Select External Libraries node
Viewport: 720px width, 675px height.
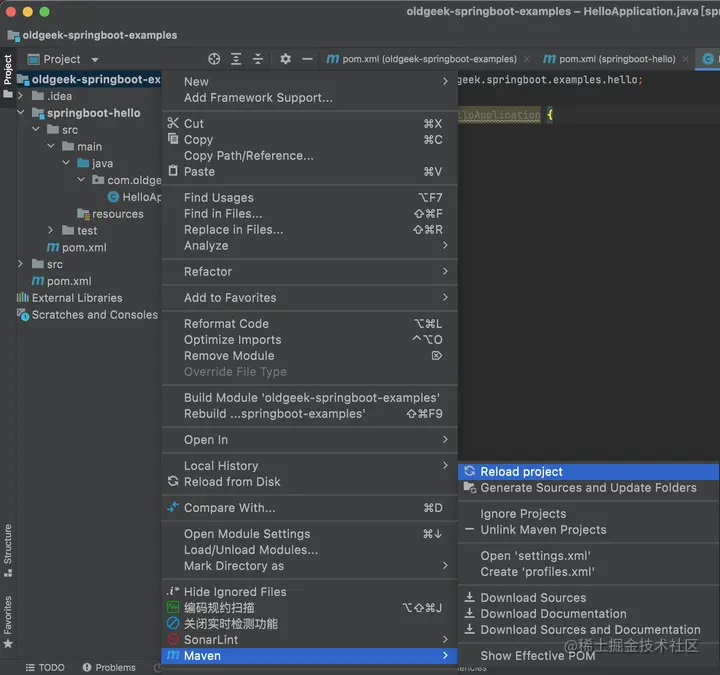pos(70,298)
